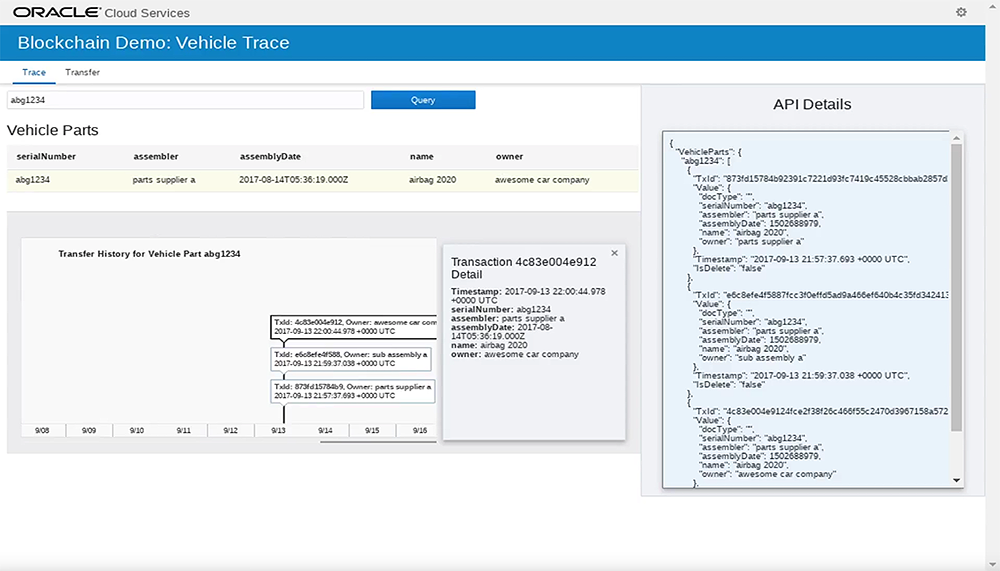The width and height of the screenshot is (1000, 571).
Task: Click the 9/08 date on timeline axis
Action: [x=42, y=431]
